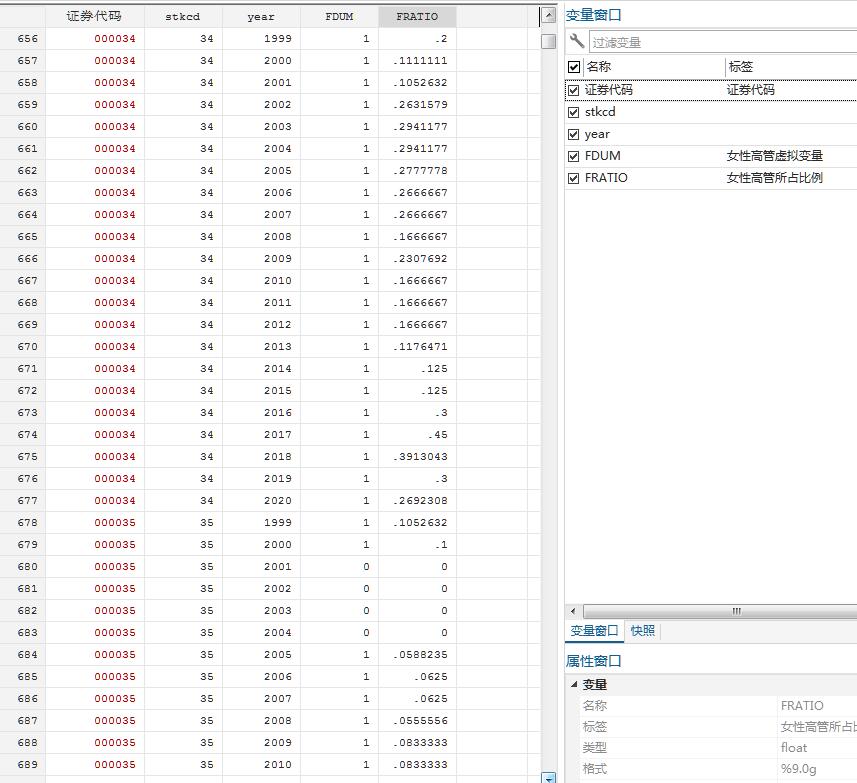The width and height of the screenshot is (857, 783).
Task: Toggle the select-all variables checkbox
Action: (x=573, y=67)
